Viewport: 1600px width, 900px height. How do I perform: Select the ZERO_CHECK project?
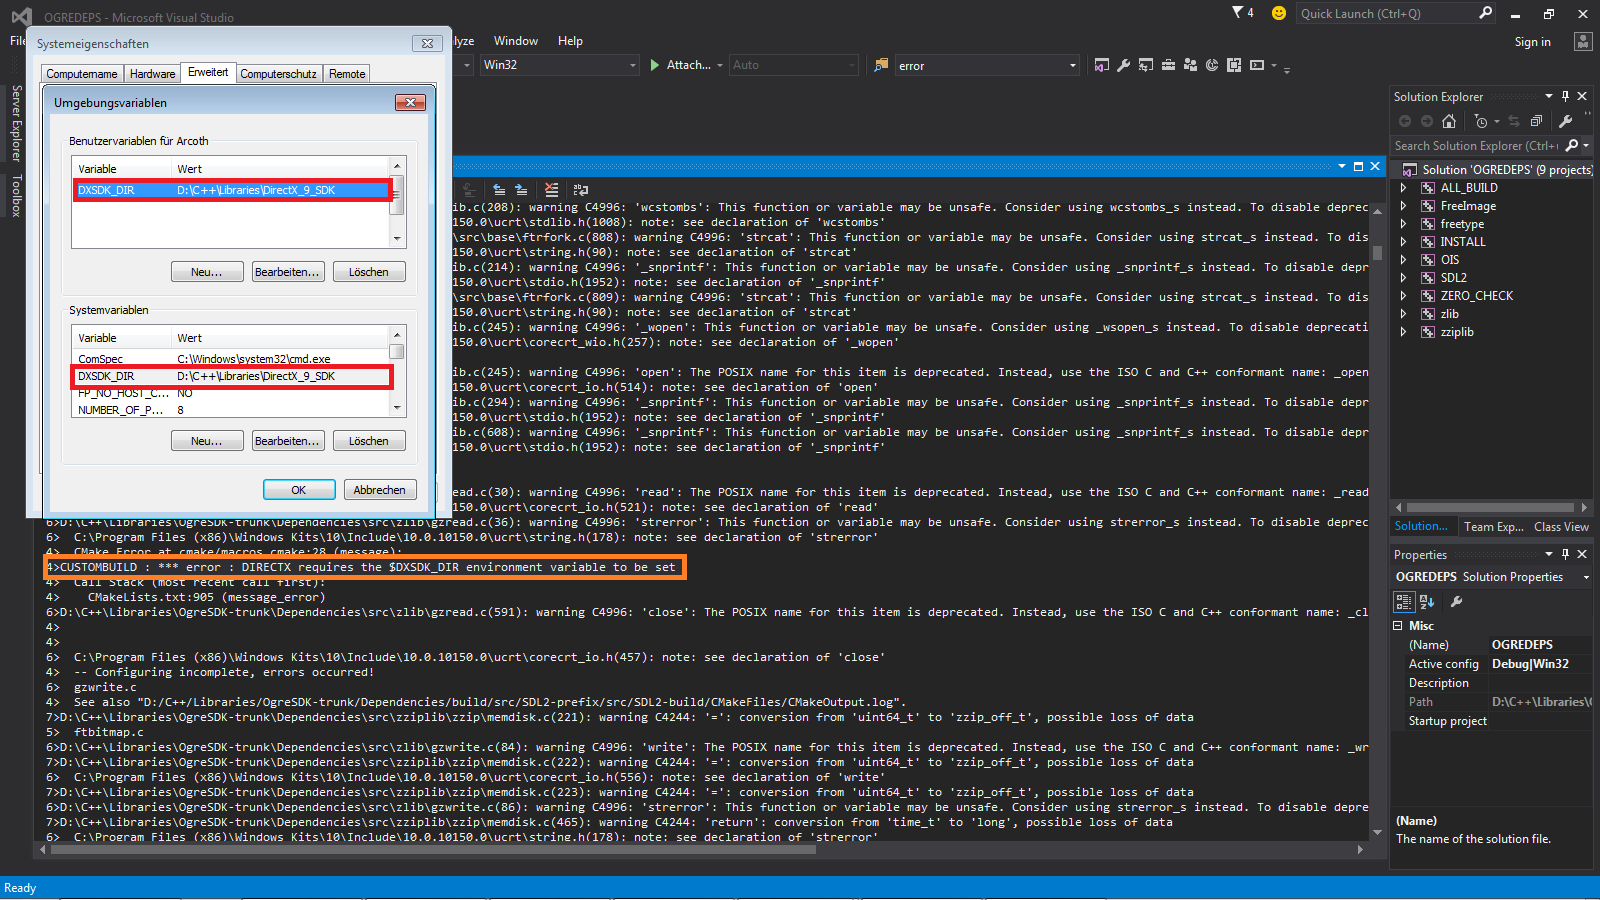(1476, 296)
